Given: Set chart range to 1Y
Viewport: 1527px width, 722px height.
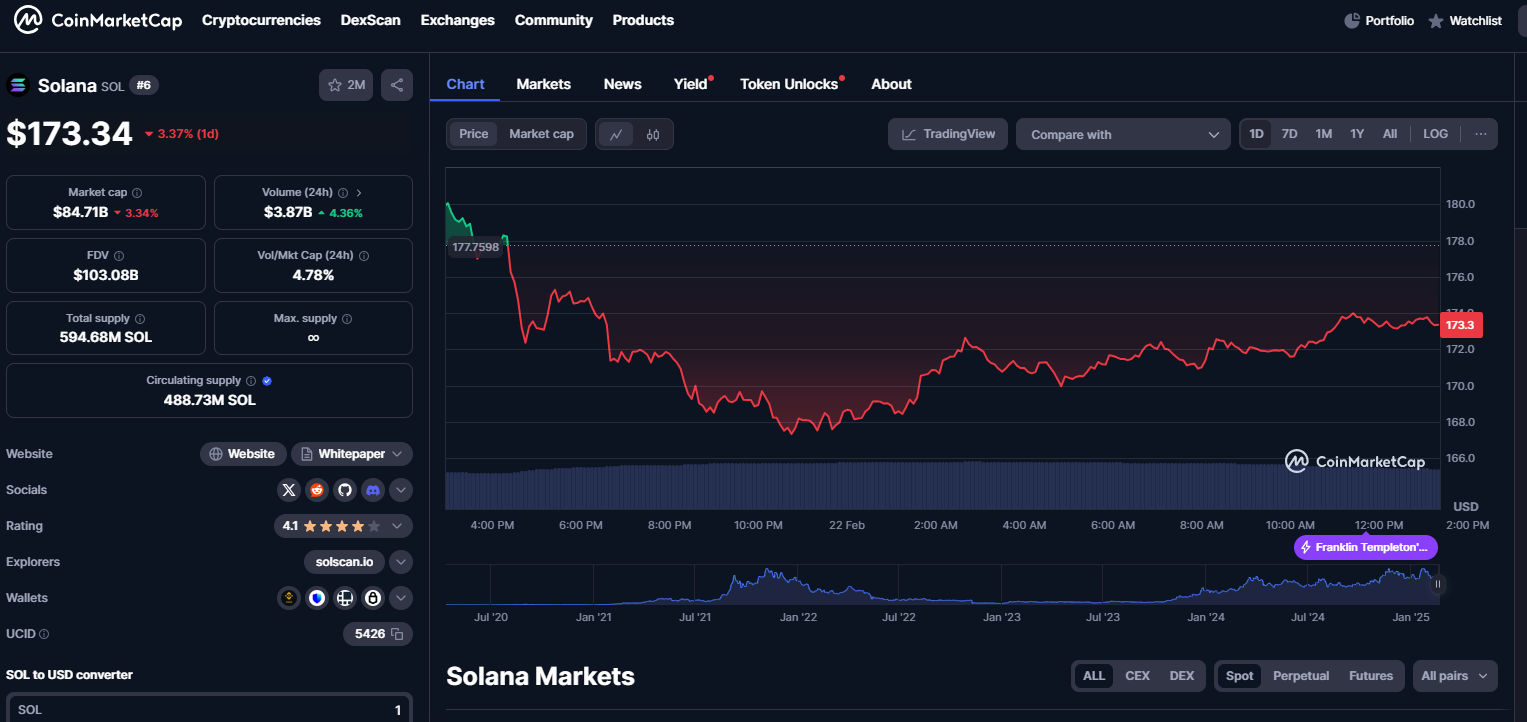Looking at the screenshot, I should pyautogui.click(x=1357, y=134).
